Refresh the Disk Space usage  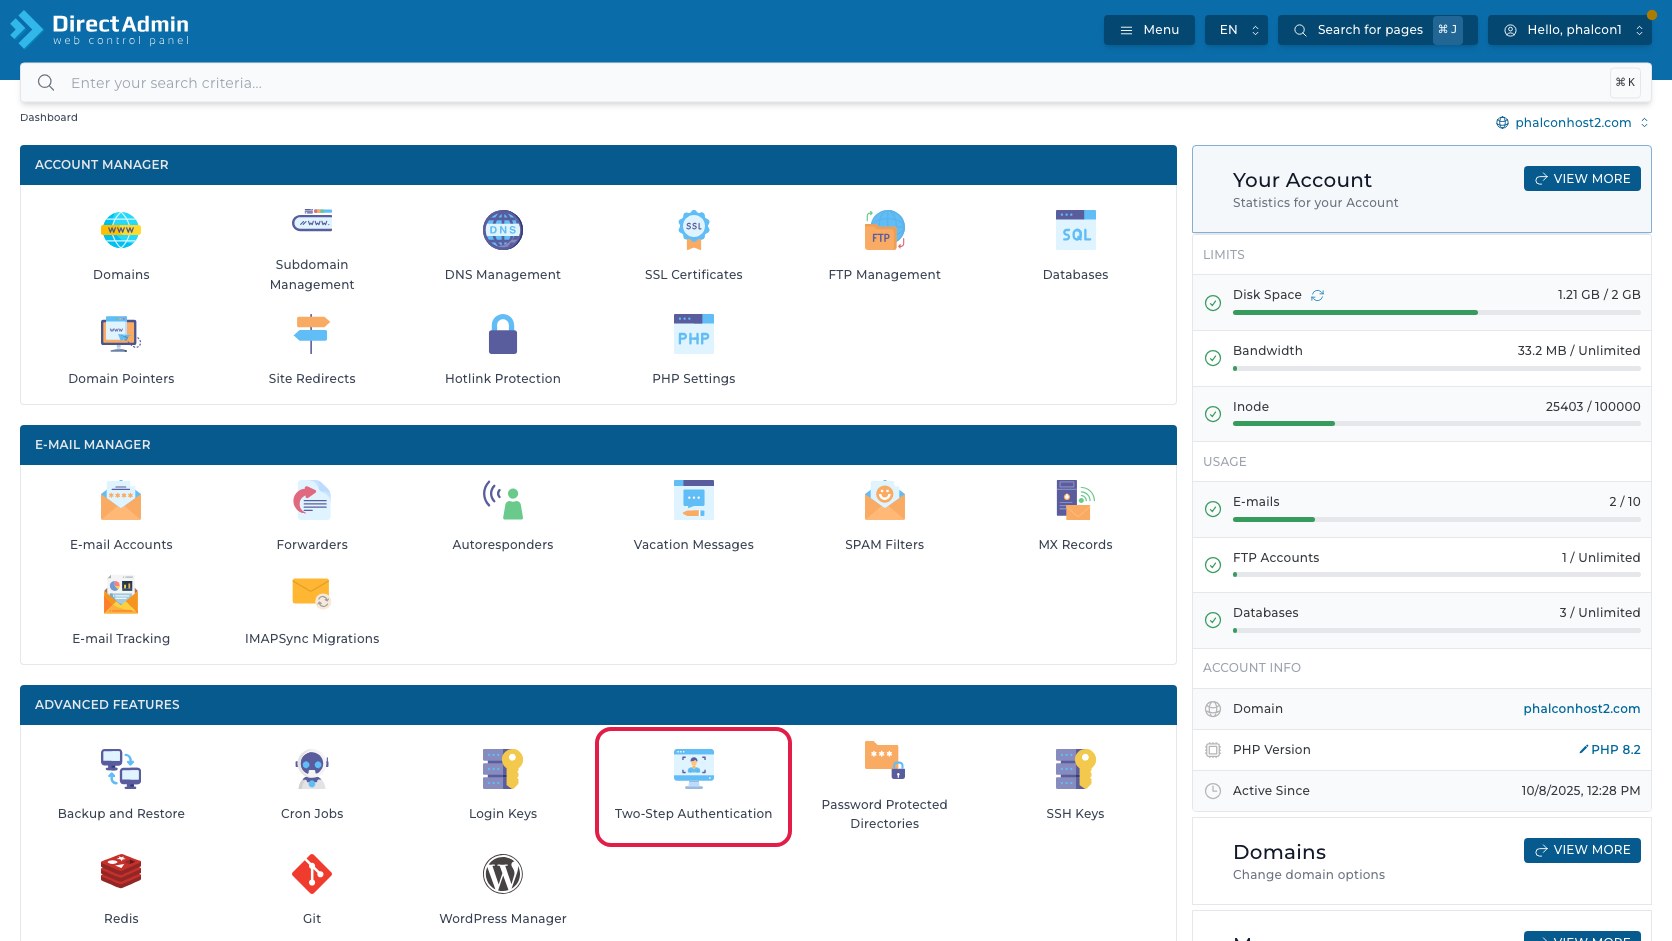1318,295
